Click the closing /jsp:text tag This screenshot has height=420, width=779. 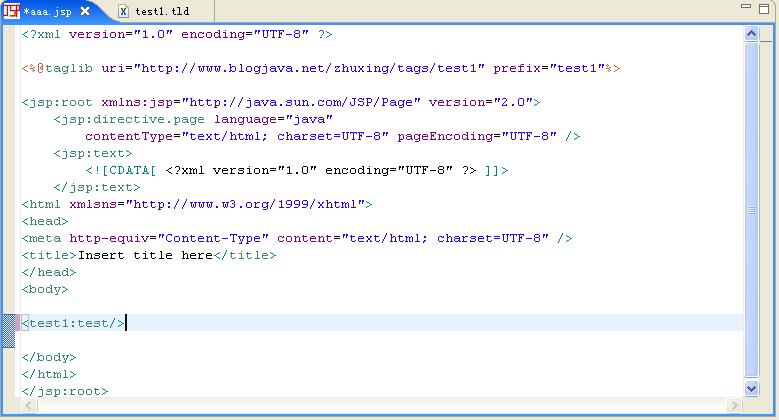point(97,187)
